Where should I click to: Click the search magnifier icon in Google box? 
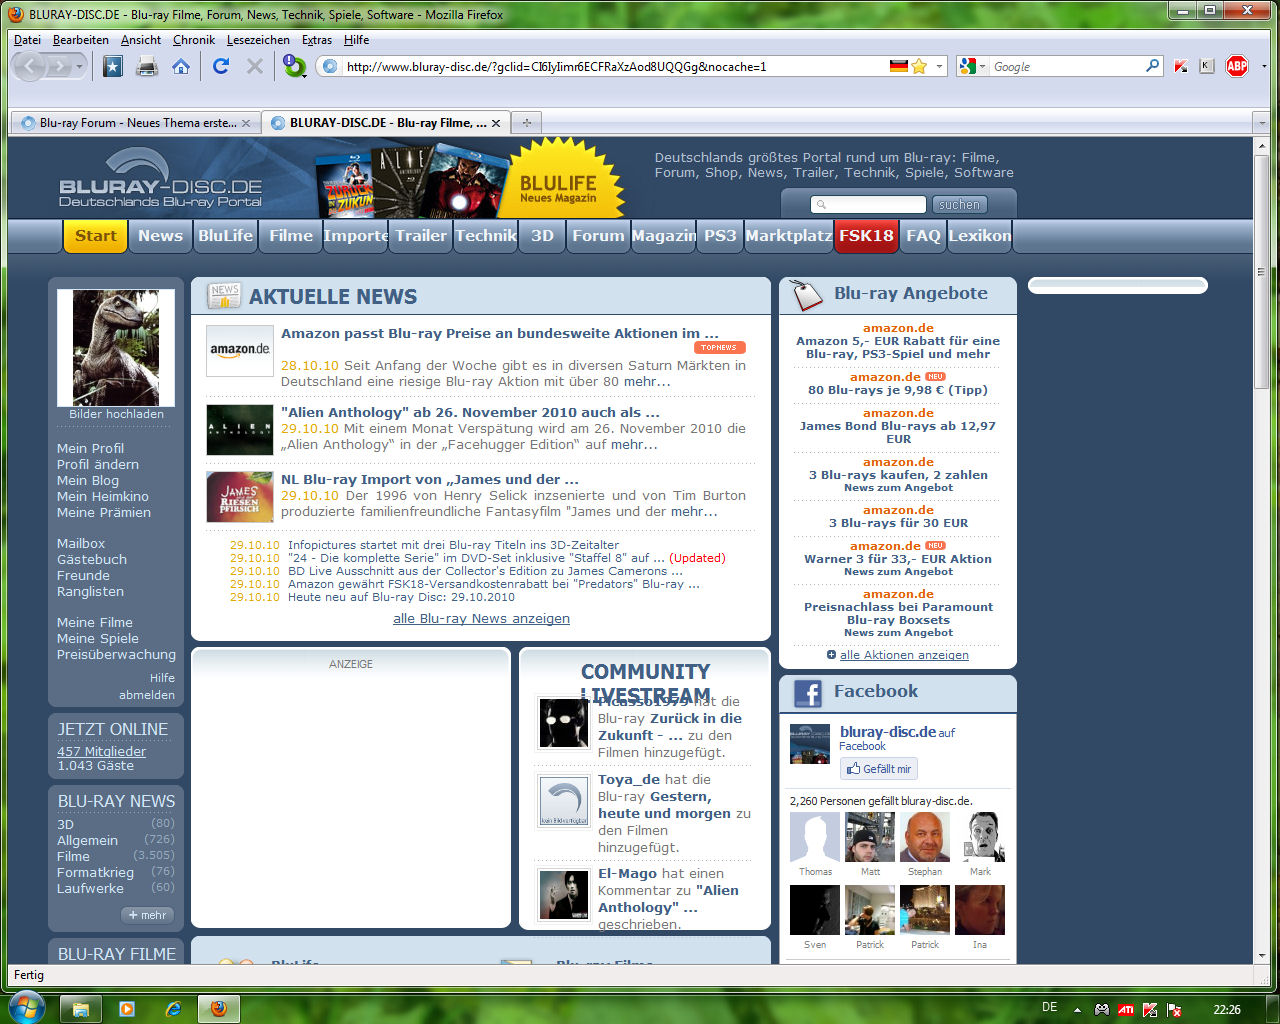[1153, 66]
